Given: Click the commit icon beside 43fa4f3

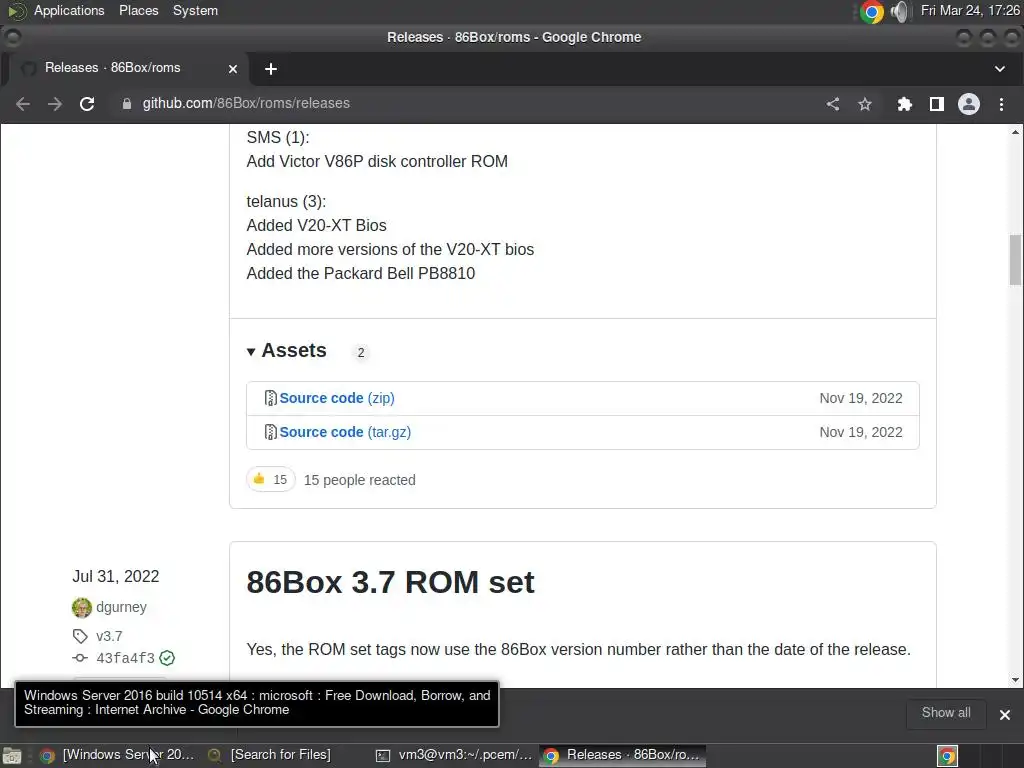Looking at the screenshot, I should pos(80,658).
